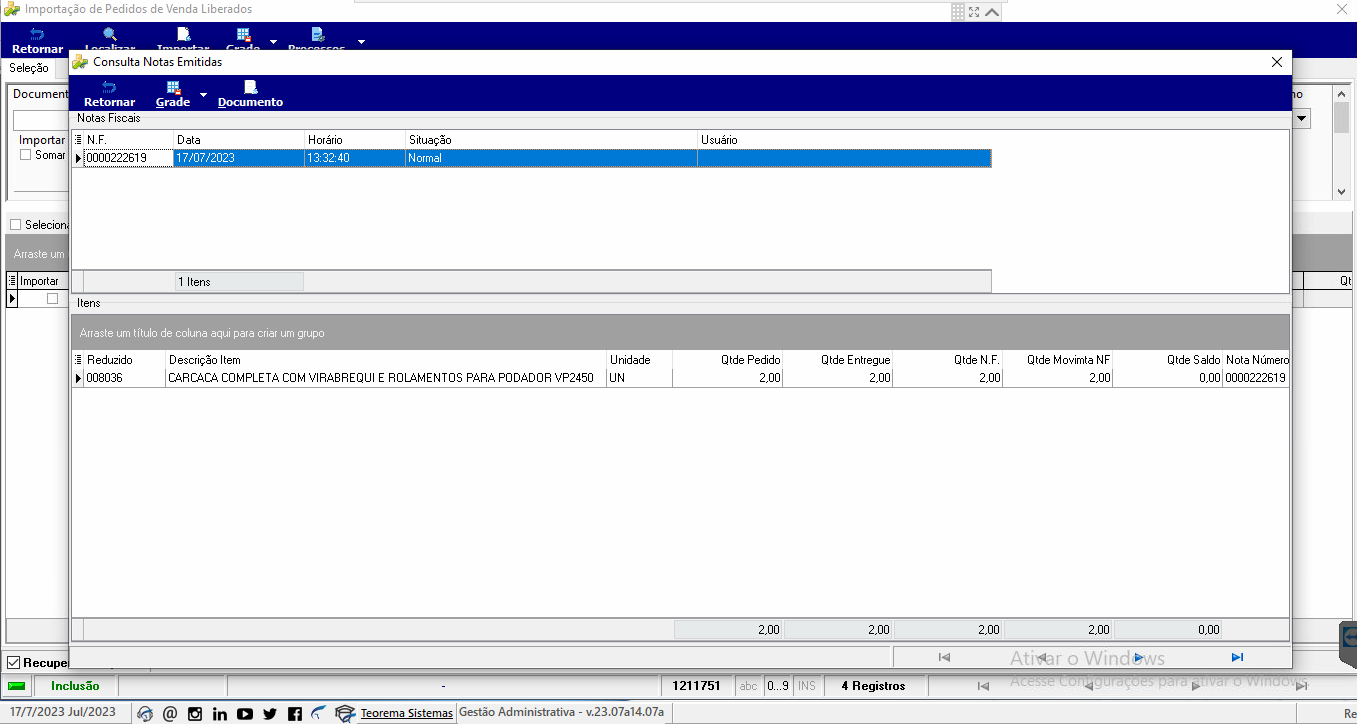Viewport: 1358px width, 728px height.
Task: Tick the Importar row checkbox in background grid
Action: (53, 298)
